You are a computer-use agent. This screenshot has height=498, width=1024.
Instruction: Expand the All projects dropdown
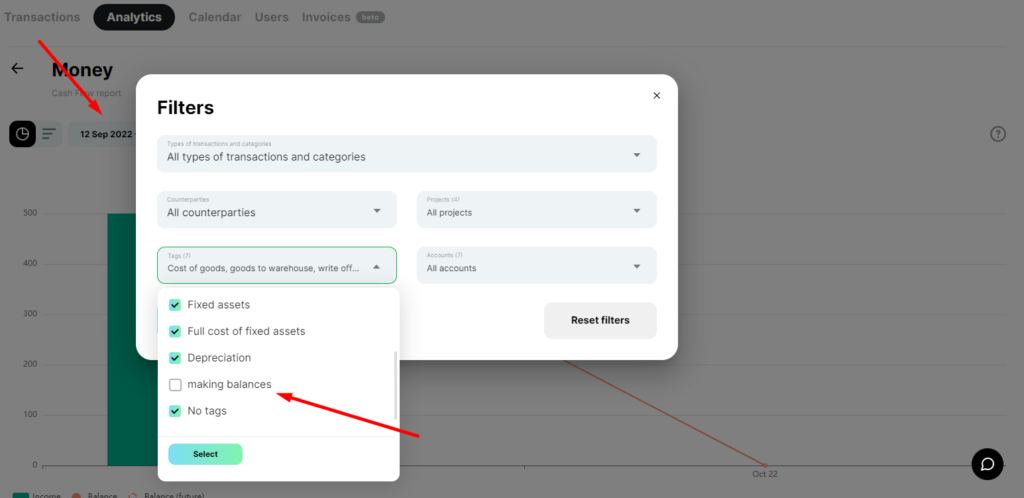click(537, 210)
